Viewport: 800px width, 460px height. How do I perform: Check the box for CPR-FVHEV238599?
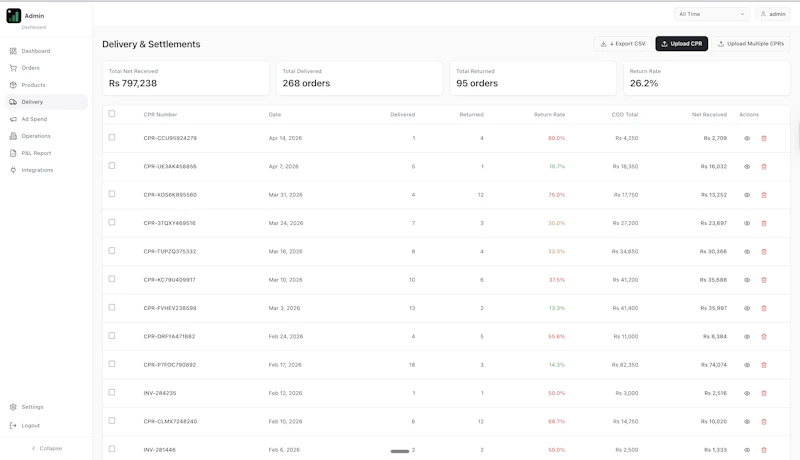click(x=112, y=308)
